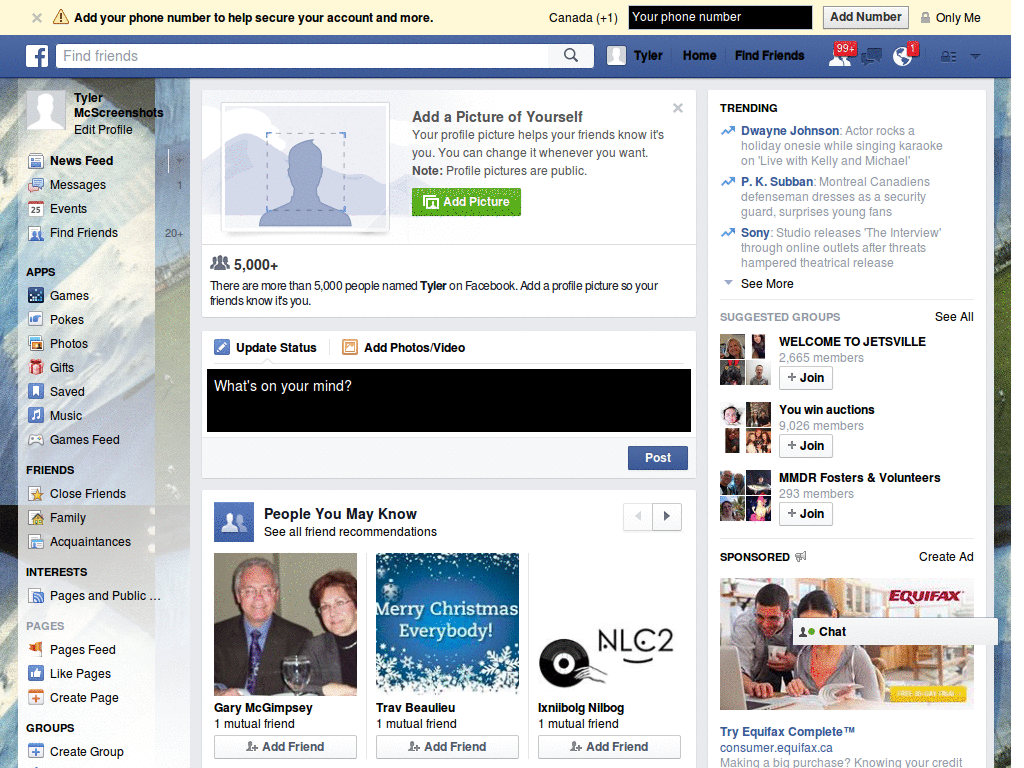Image resolution: width=1024 pixels, height=768 pixels.
Task: Join You win auctions group
Action: tap(806, 445)
